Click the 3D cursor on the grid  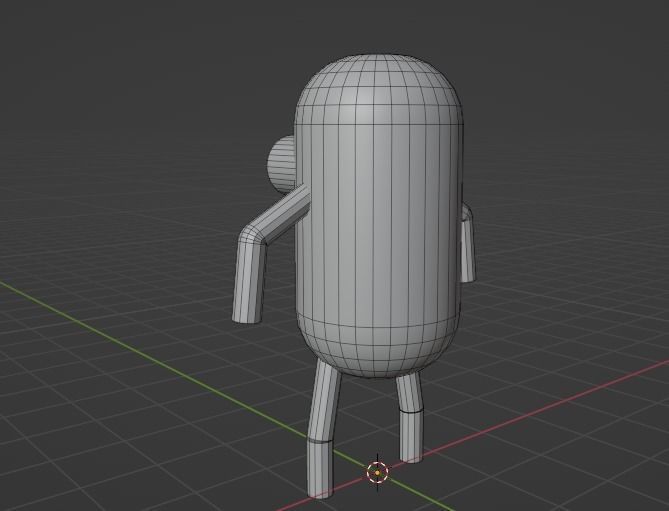[378, 473]
